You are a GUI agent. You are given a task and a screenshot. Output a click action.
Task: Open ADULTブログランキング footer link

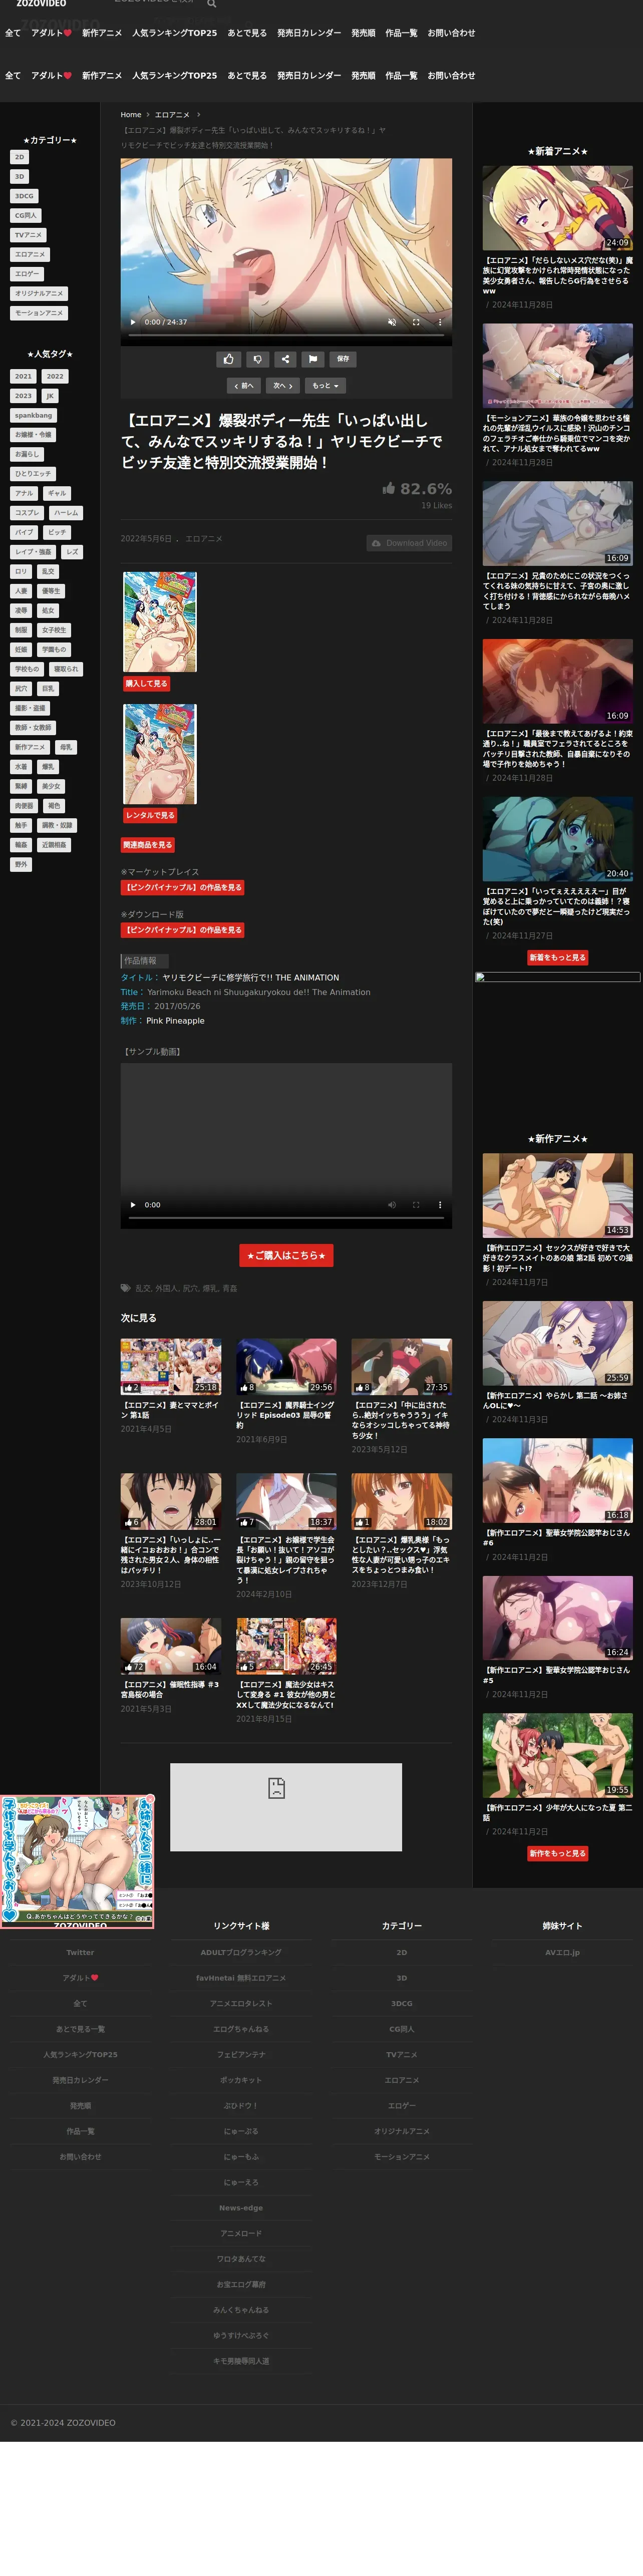(x=241, y=1953)
